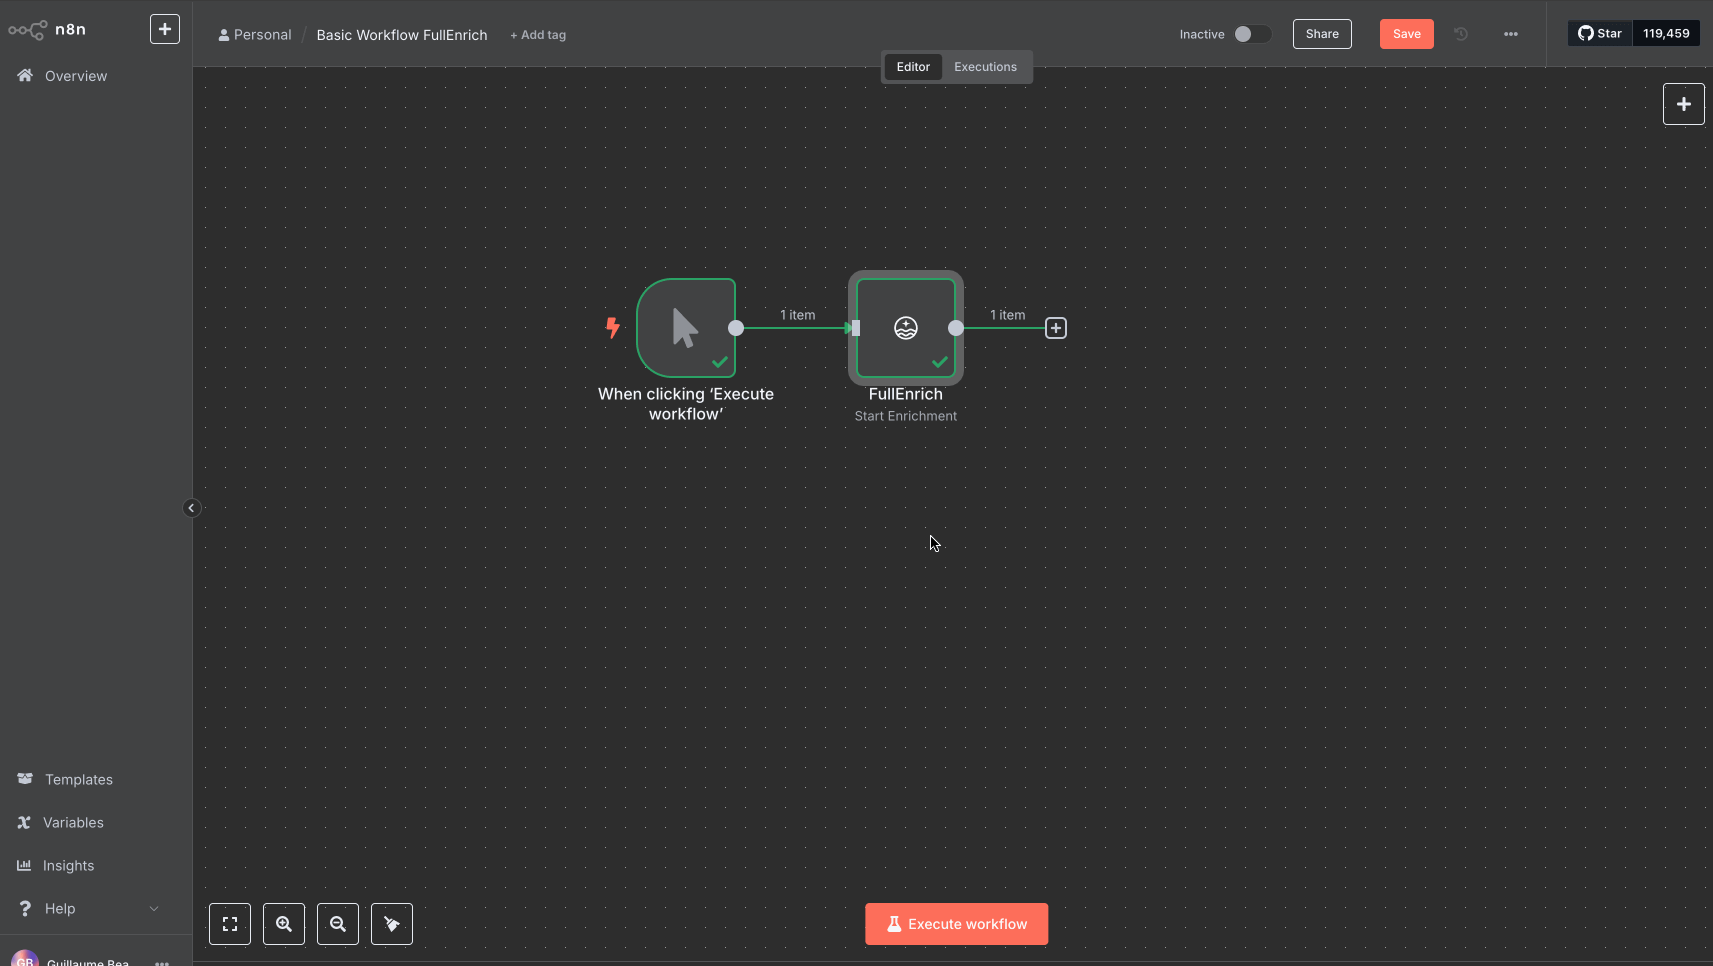Add a node after FullEnrich
The image size is (1713, 966).
point(1056,328)
